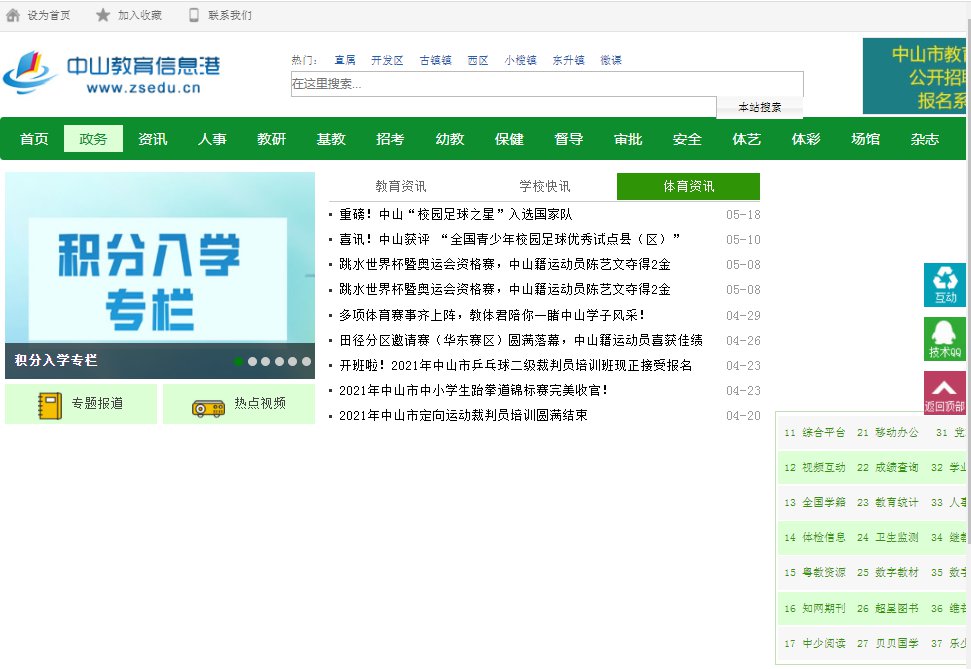This screenshot has width=971, height=669.
Task: Click the phone icon for 联系我们
Action: (x=194, y=15)
